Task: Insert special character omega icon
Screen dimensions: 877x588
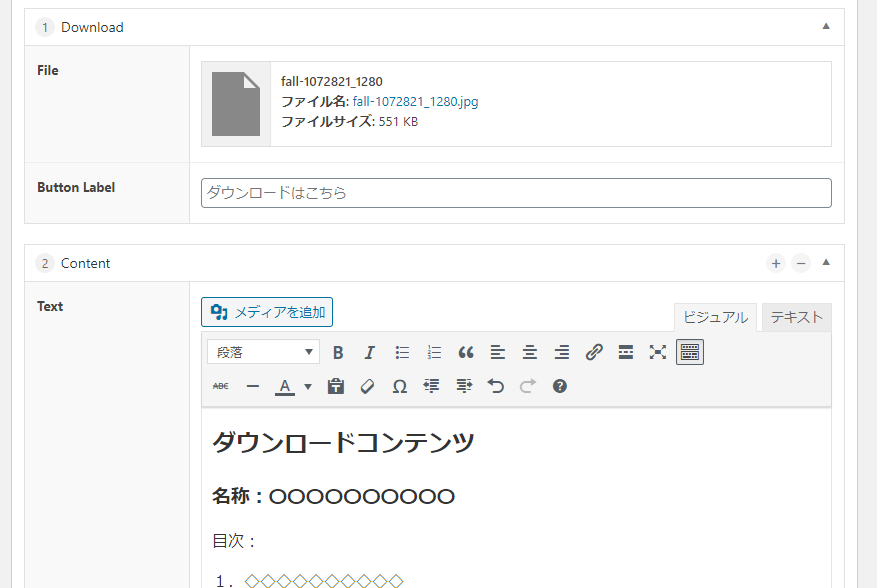Action: click(x=399, y=386)
